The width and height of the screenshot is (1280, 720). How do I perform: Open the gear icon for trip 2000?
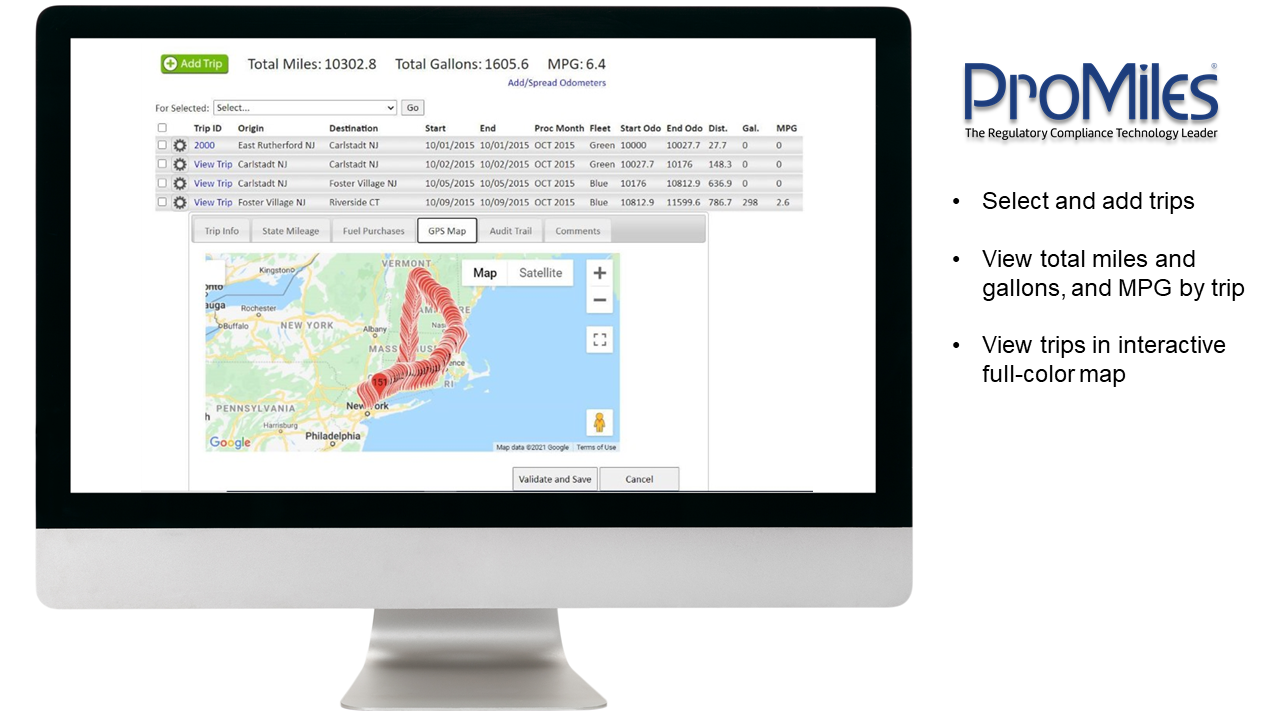pos(180,146)
